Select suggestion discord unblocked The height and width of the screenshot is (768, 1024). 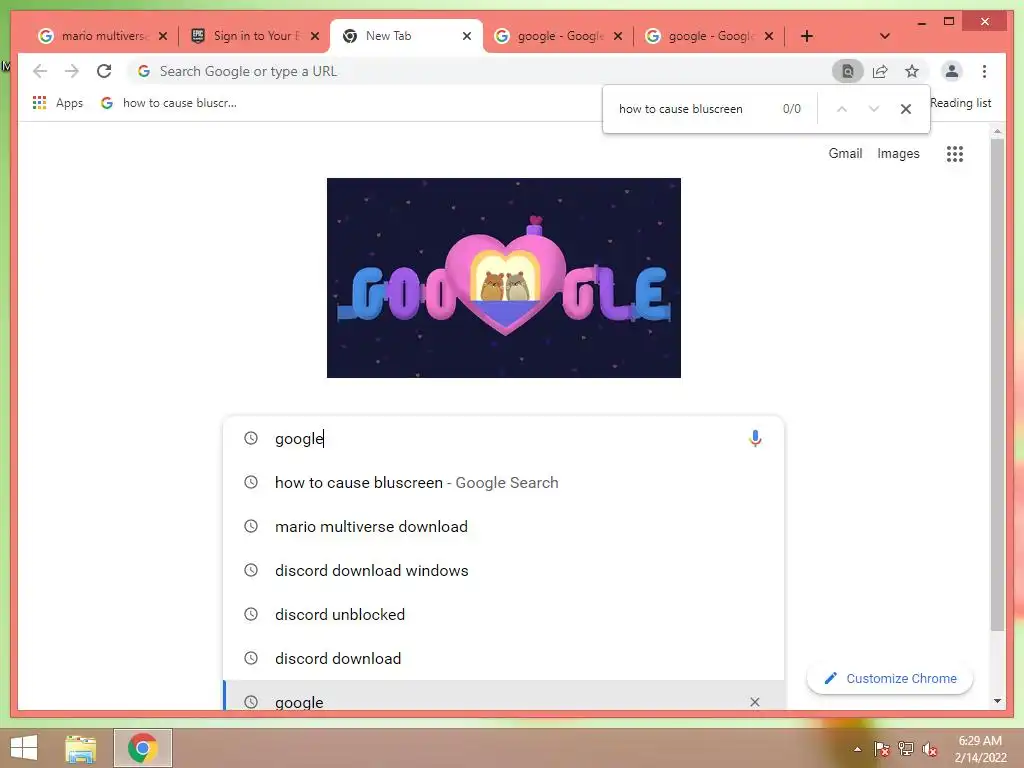(503, 615)
